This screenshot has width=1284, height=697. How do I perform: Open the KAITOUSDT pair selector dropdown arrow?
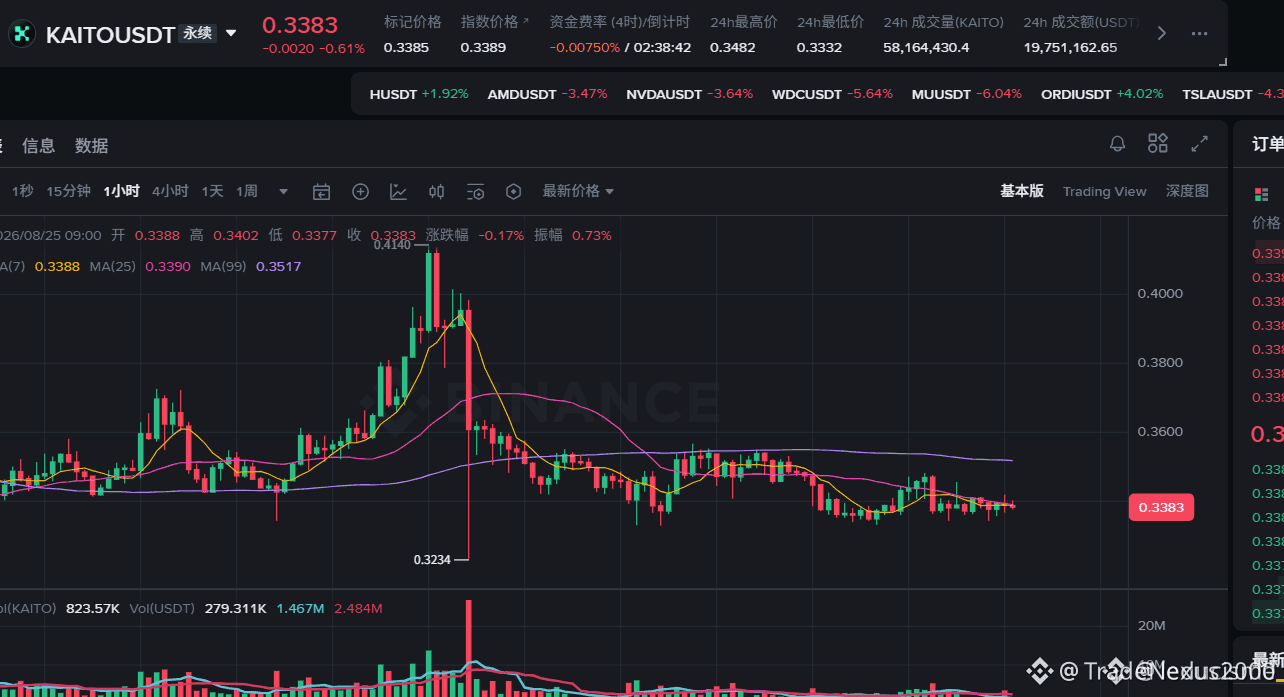click(231, 33)
